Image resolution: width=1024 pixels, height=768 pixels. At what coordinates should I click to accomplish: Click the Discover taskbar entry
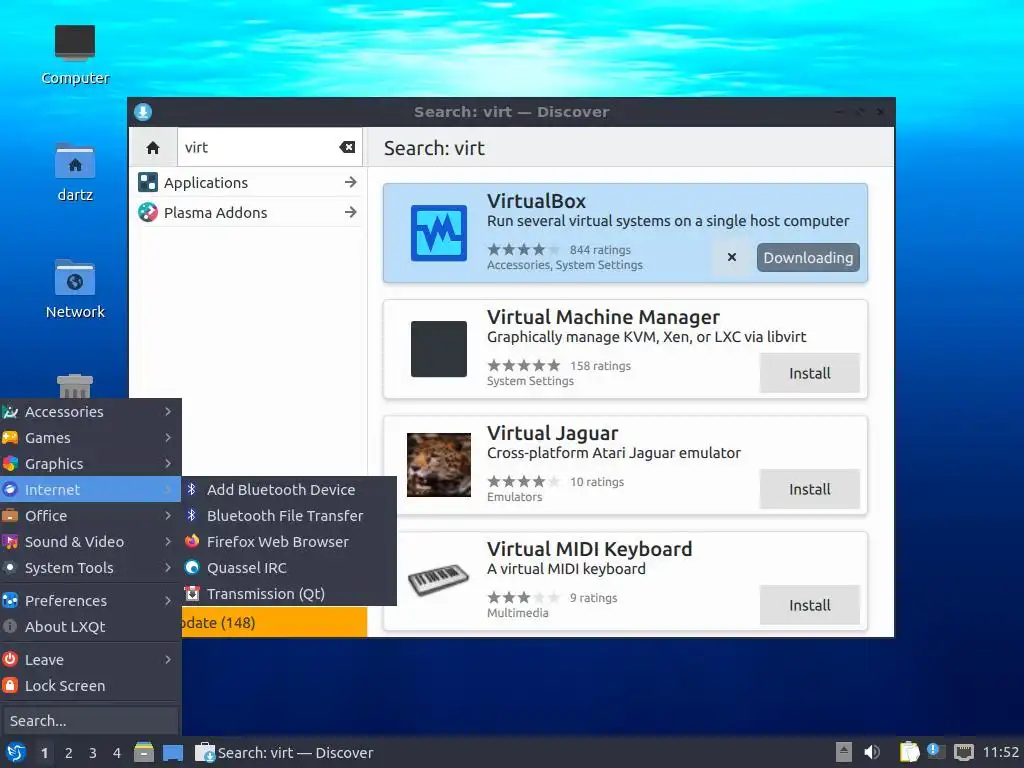pos(285,752)
